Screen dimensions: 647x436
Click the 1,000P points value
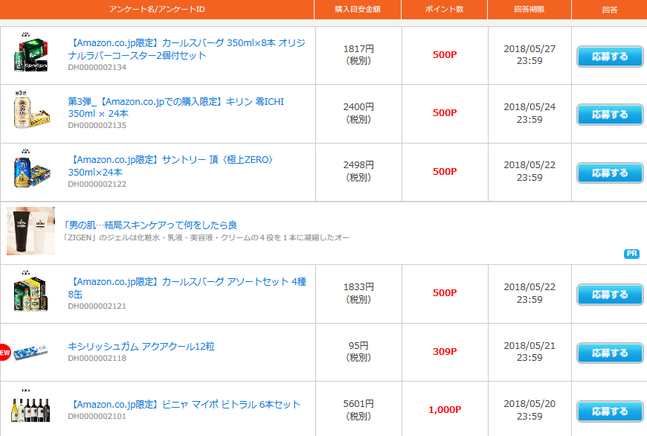click(445, 410)
